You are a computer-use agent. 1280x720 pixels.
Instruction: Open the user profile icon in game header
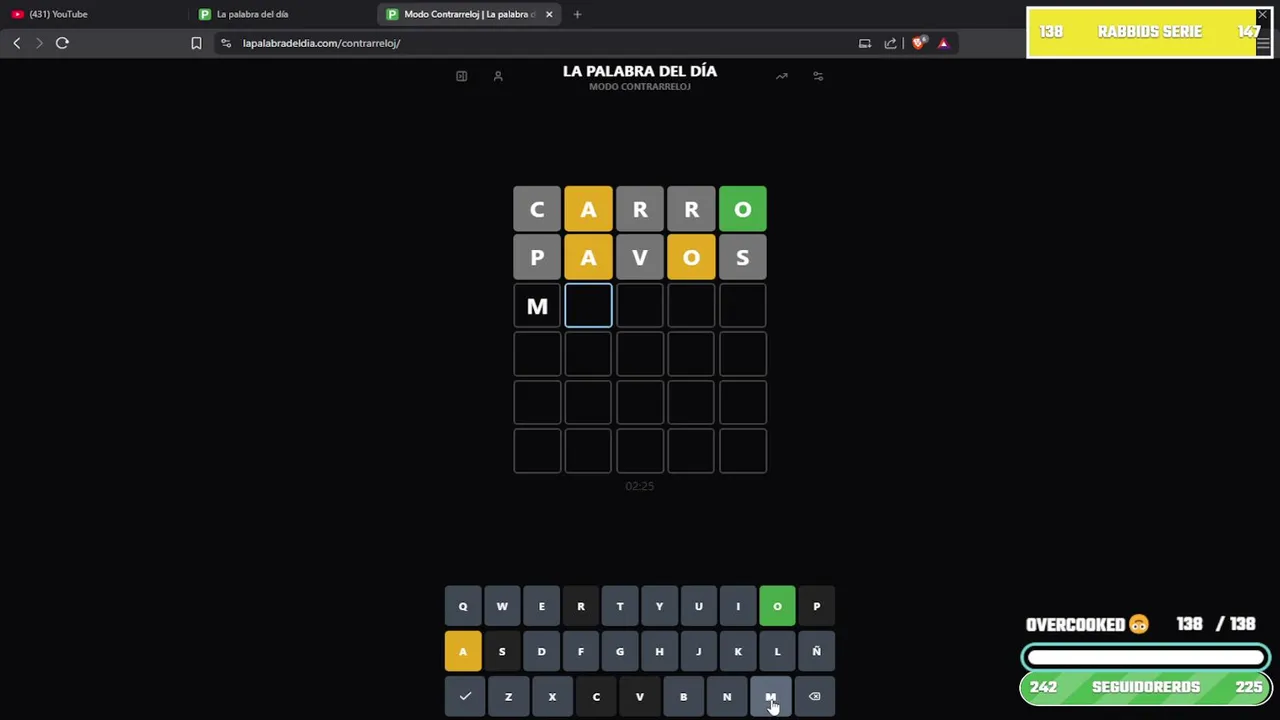point(498,76)
